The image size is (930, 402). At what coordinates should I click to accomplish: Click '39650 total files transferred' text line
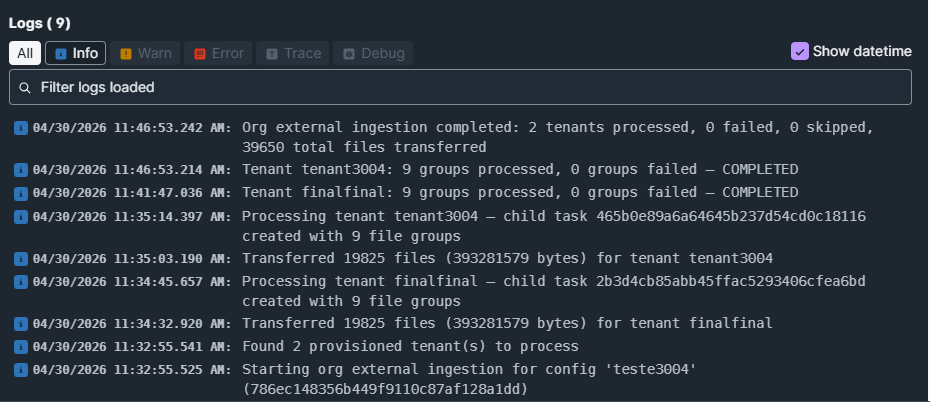(364, 147)
